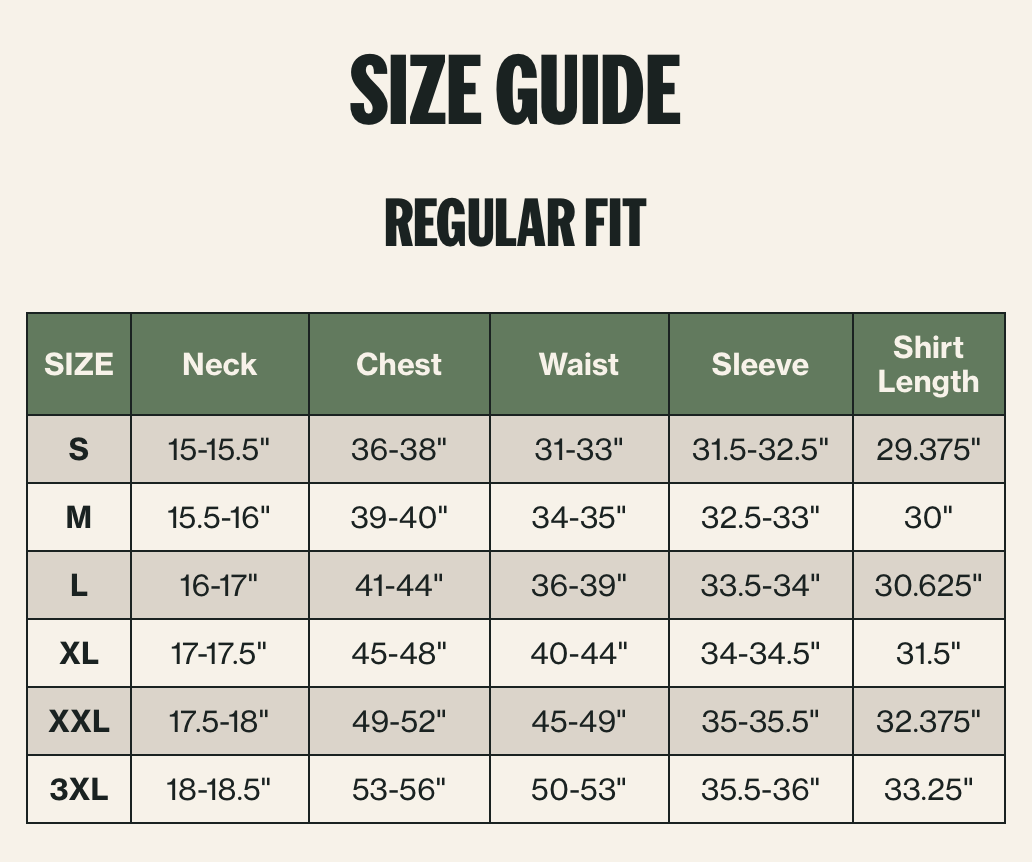Click the M size row label

tap(79, 517)
